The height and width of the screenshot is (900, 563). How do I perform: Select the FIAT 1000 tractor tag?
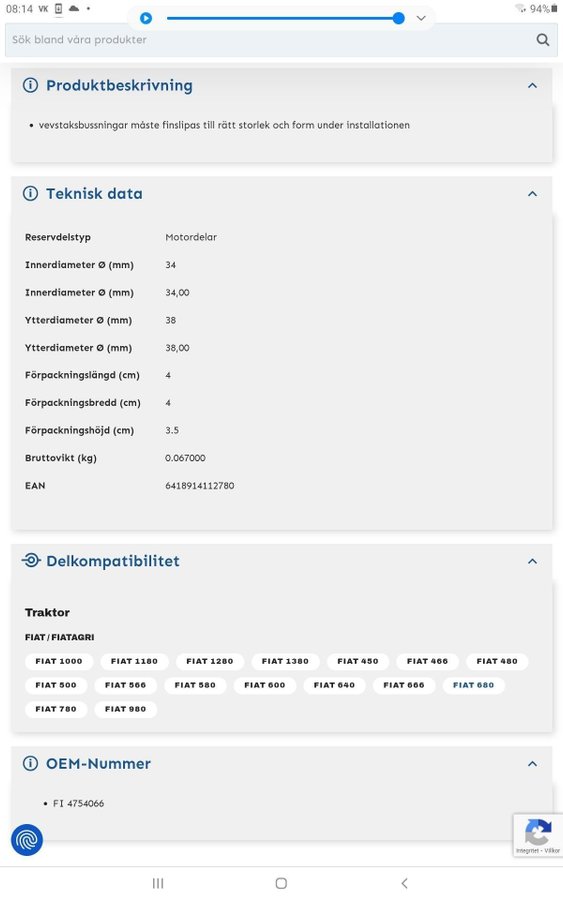tap(59, 661)
